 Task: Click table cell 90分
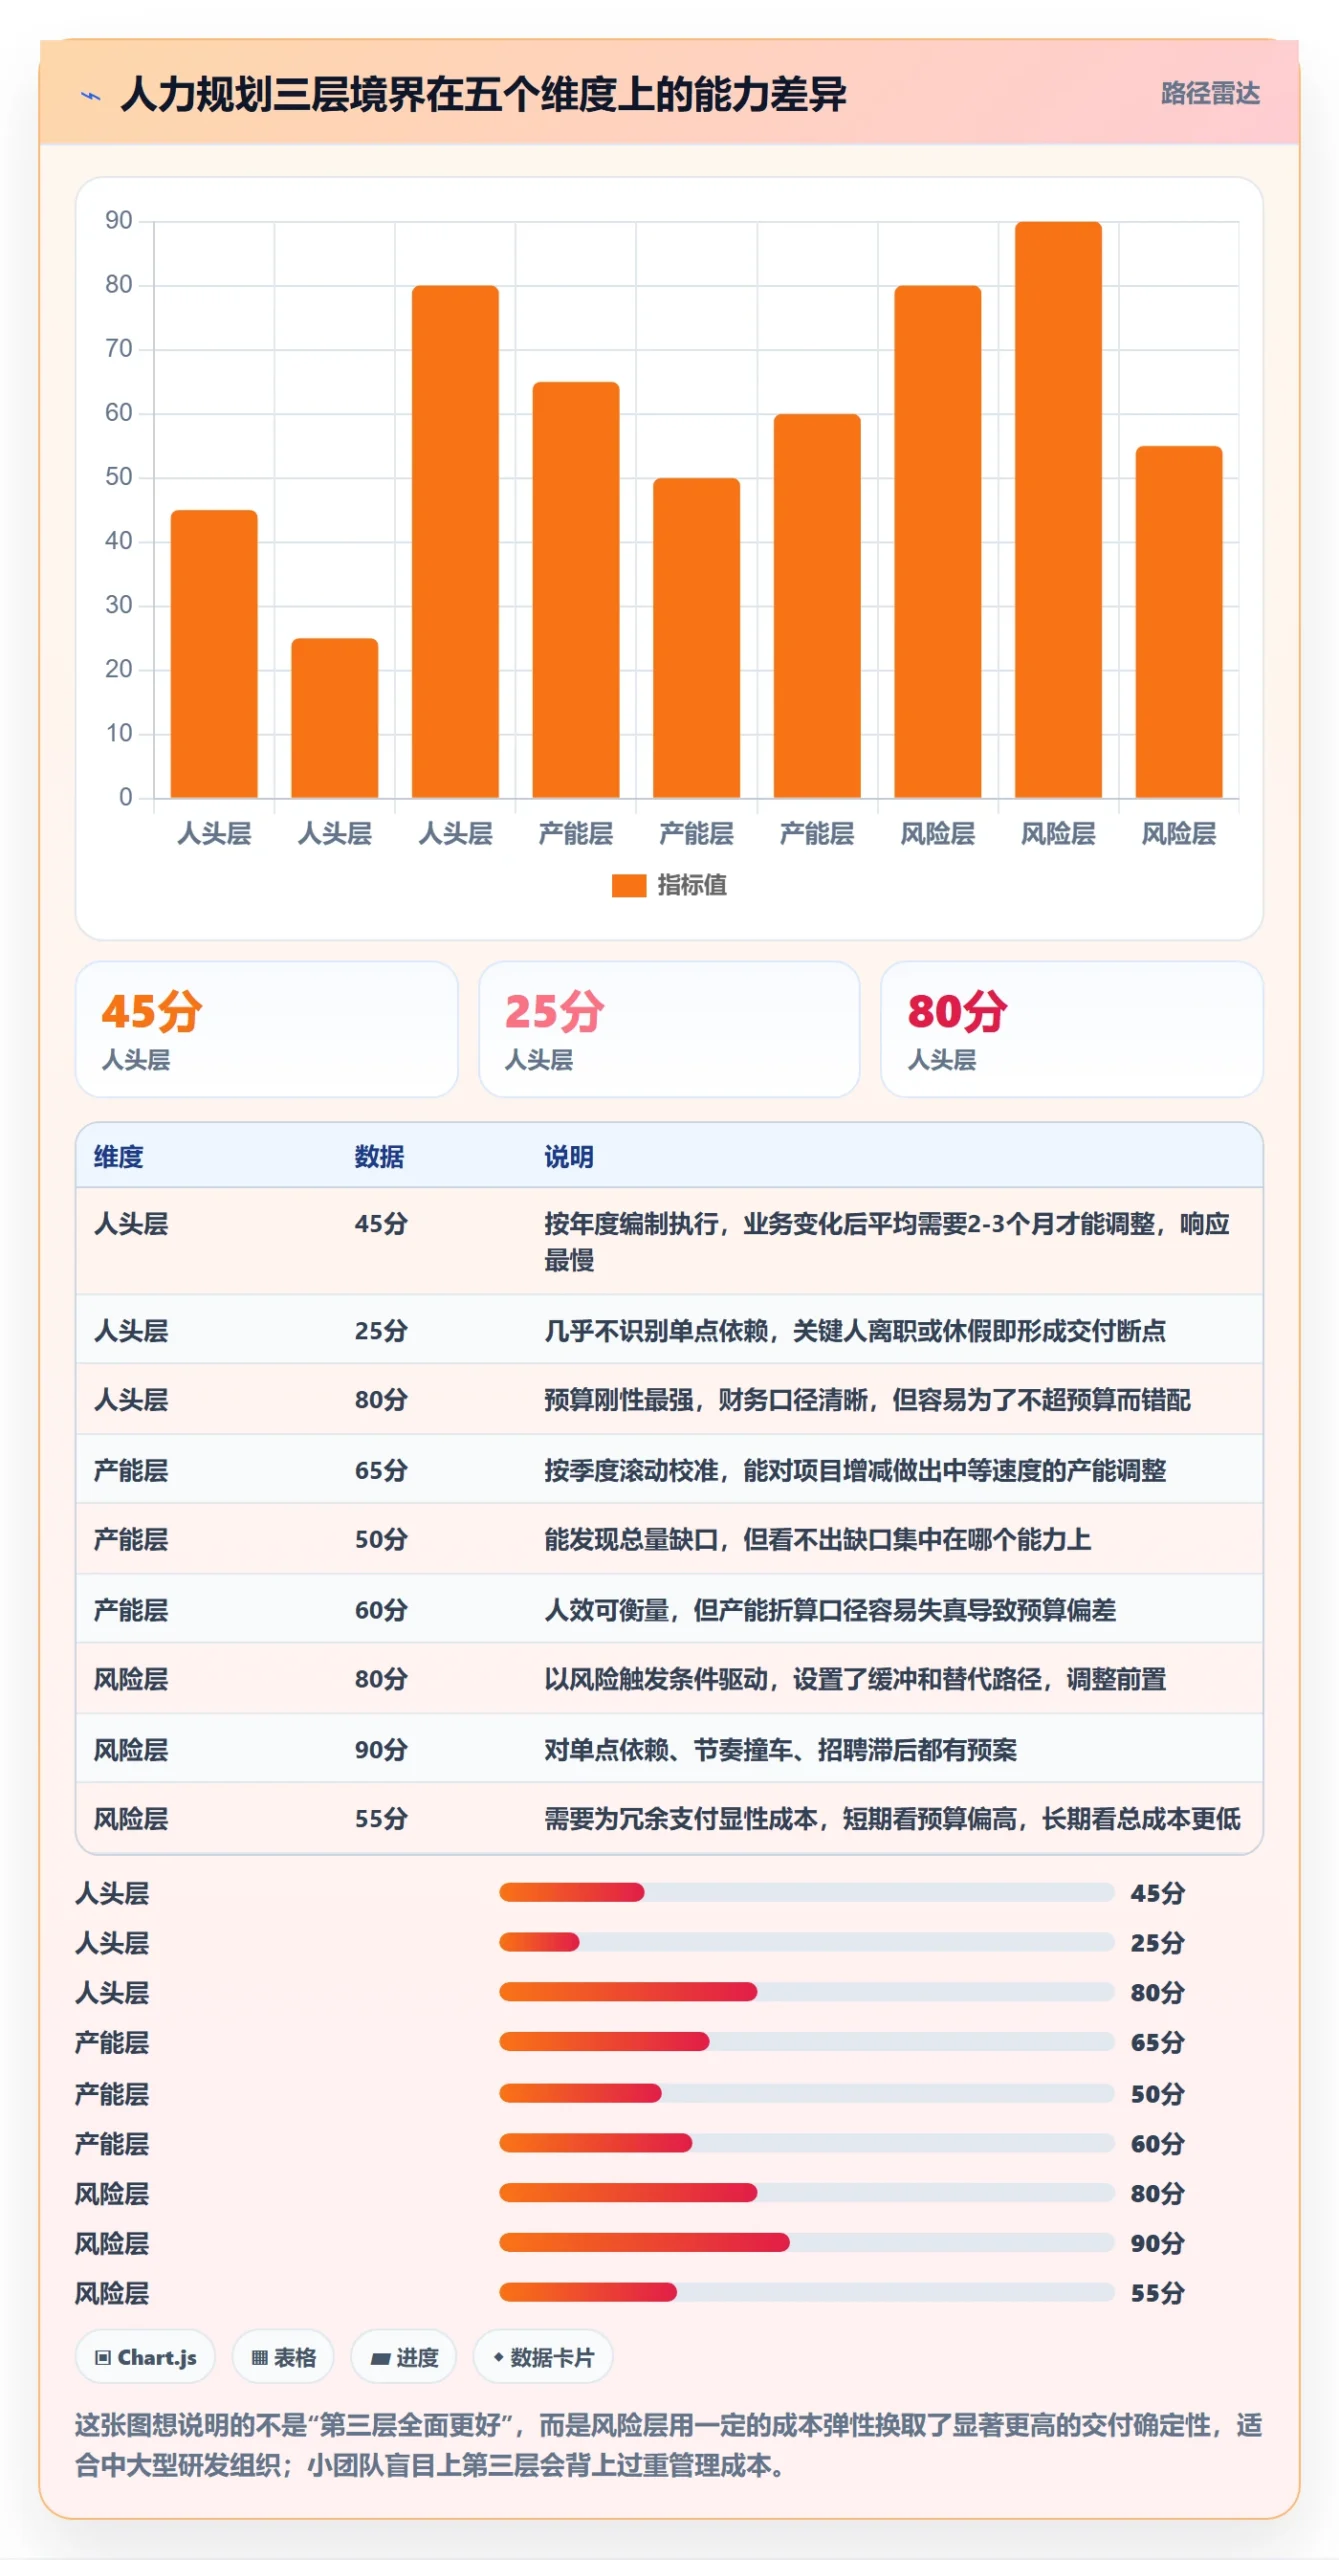click(x=381, y=1750)
